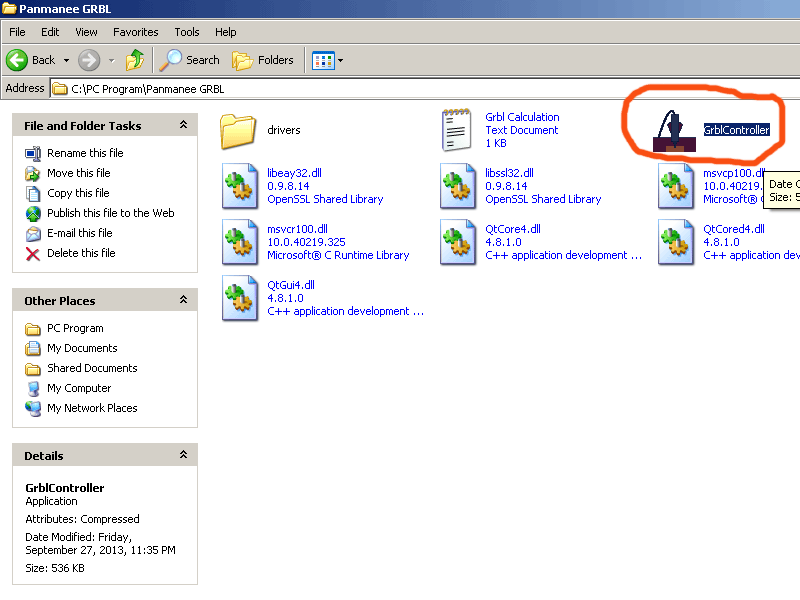Collapse the Details panel
Image resolution: width=800 pixels, height=600 pixels.
[x=183, y=455]
